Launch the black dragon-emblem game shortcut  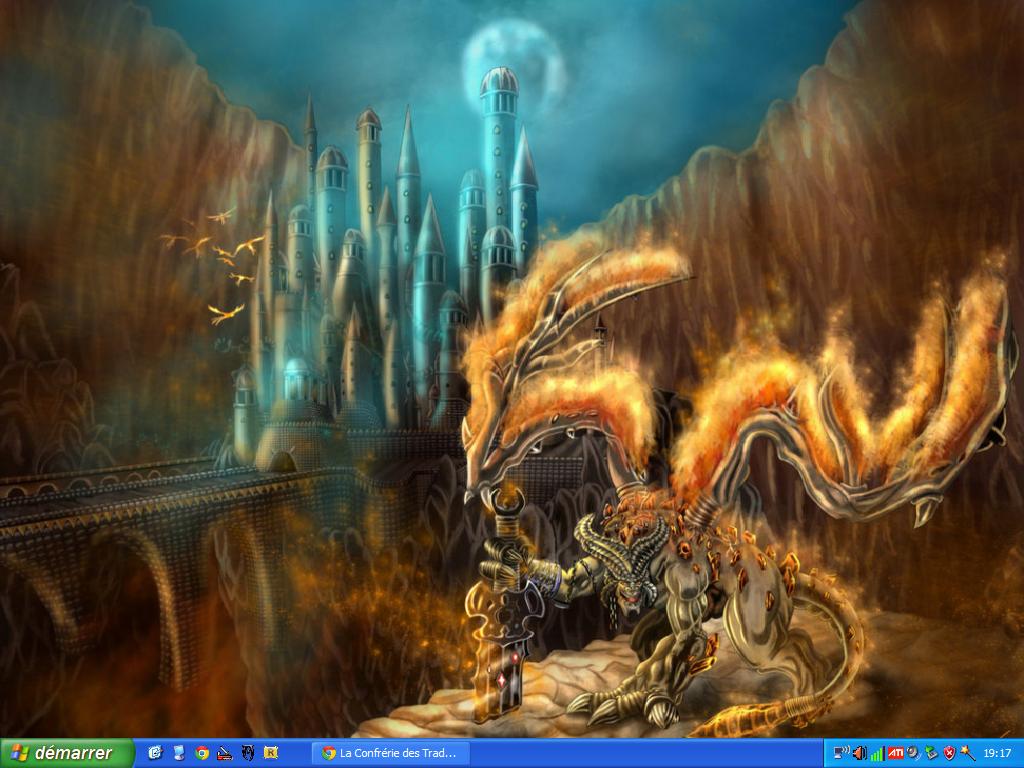tap(248, 753)
